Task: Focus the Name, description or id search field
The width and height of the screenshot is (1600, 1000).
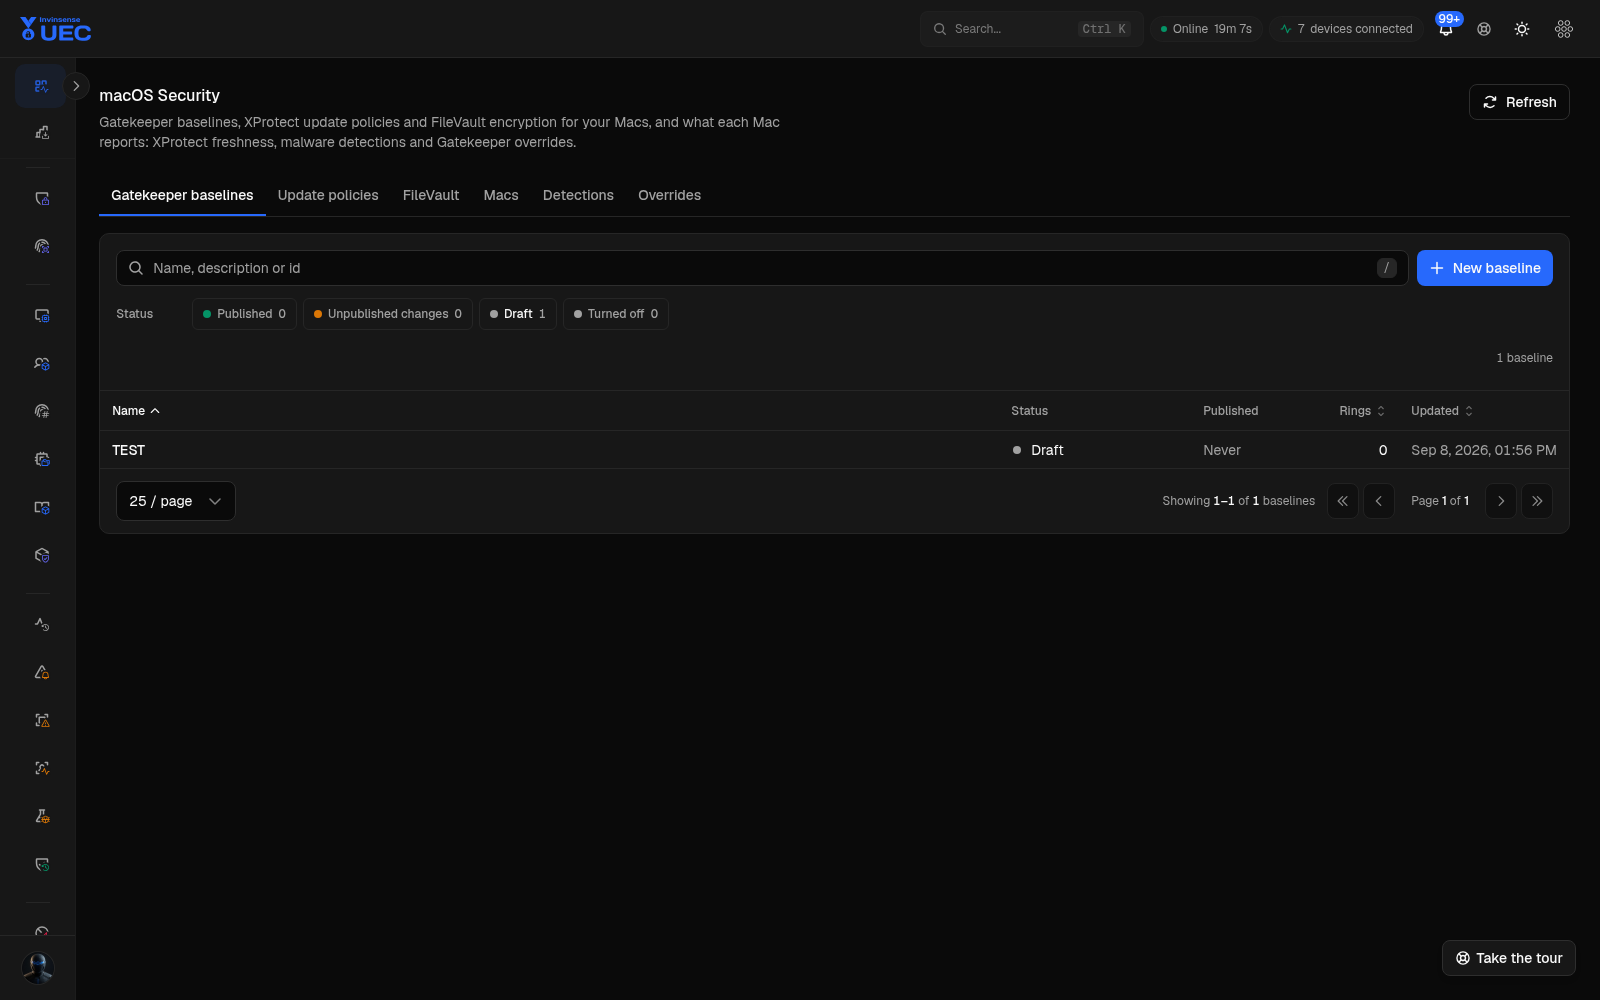Action: (x=762, y=268)
